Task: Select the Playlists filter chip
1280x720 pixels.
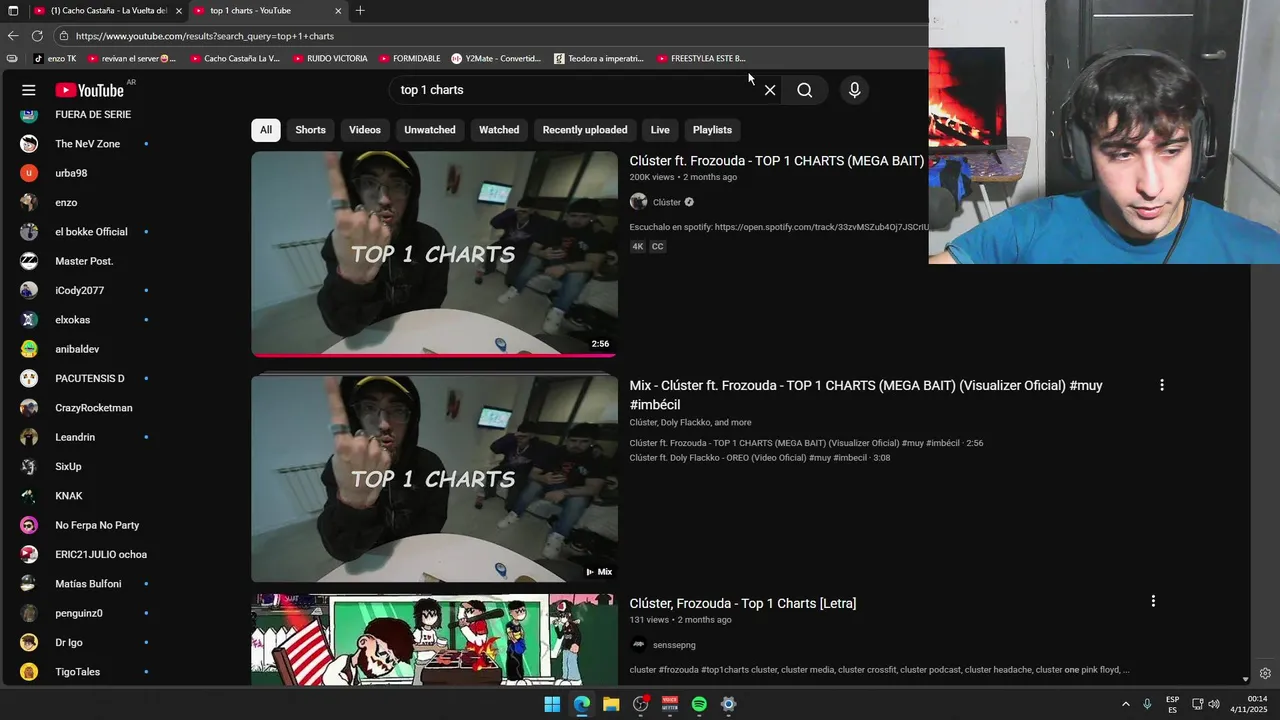Action: 712,130
